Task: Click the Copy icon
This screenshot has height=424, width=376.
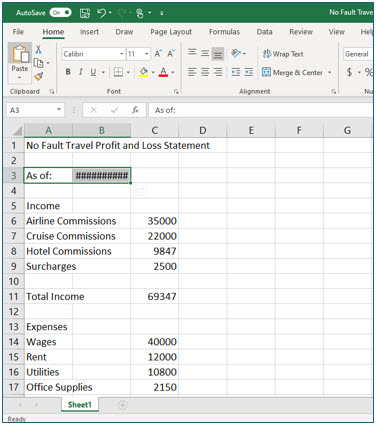Action: [39, 63]
